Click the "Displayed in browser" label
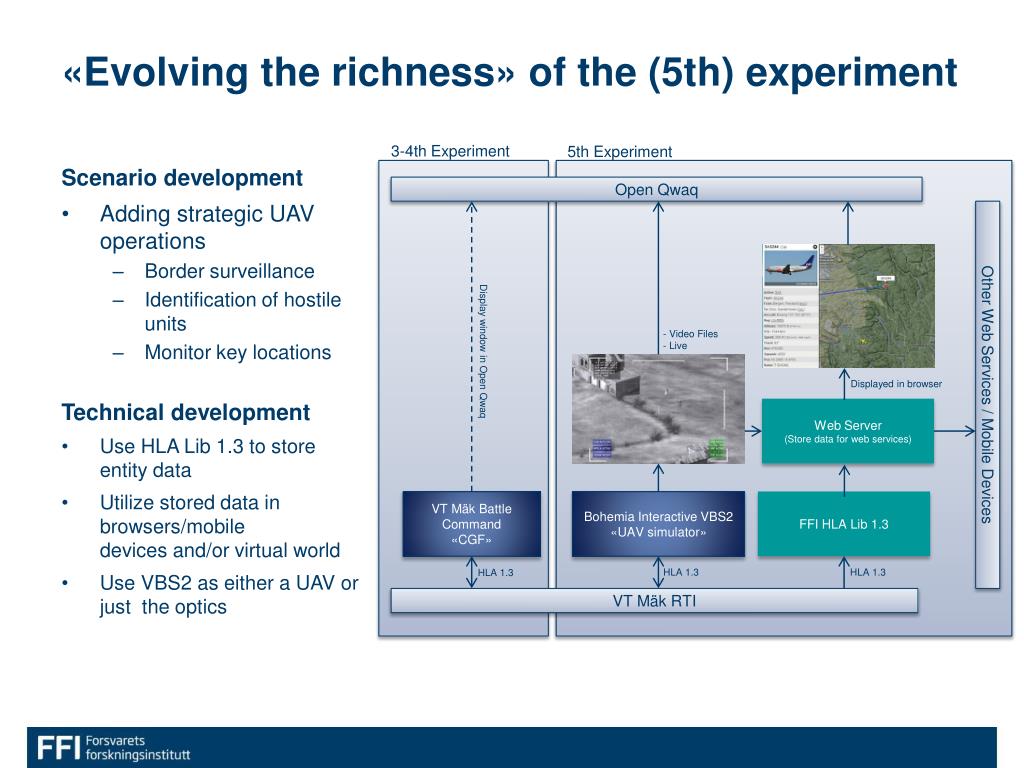The height and width of the screenshot is (768, 1024). pyautogui.click(x=896, y=384)
